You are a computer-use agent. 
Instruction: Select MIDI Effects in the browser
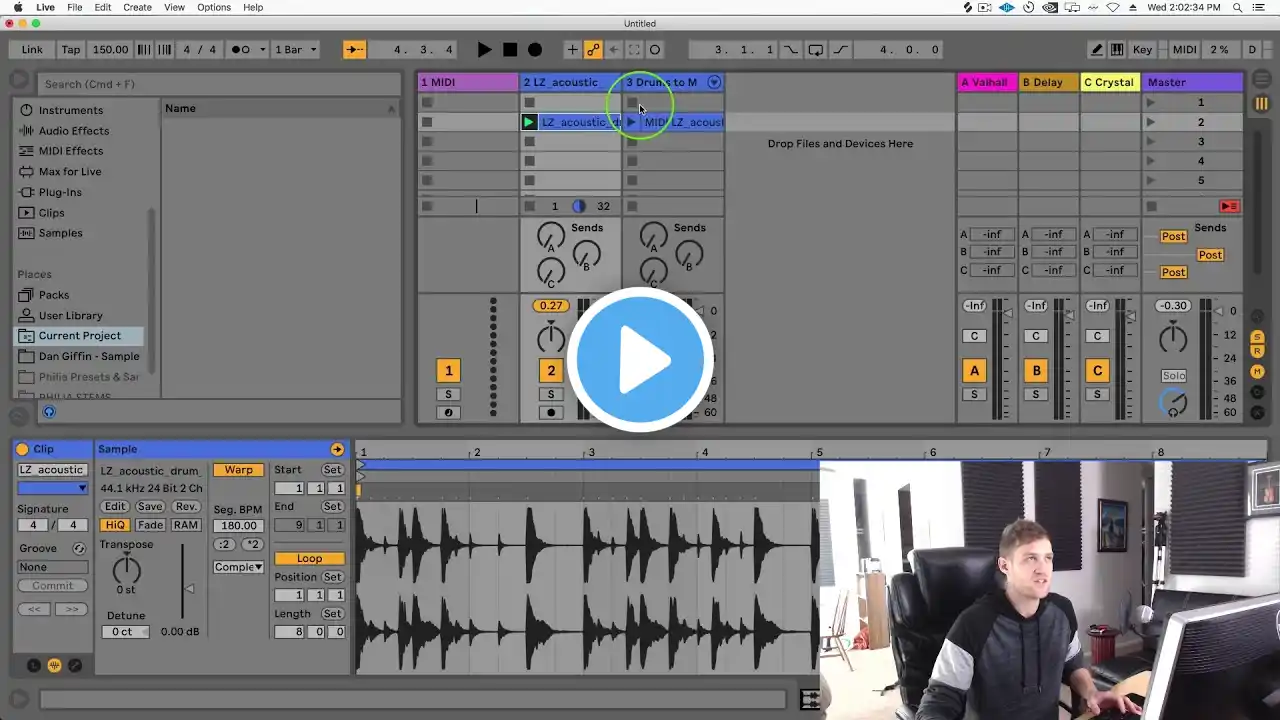click(x=70, y=151)
